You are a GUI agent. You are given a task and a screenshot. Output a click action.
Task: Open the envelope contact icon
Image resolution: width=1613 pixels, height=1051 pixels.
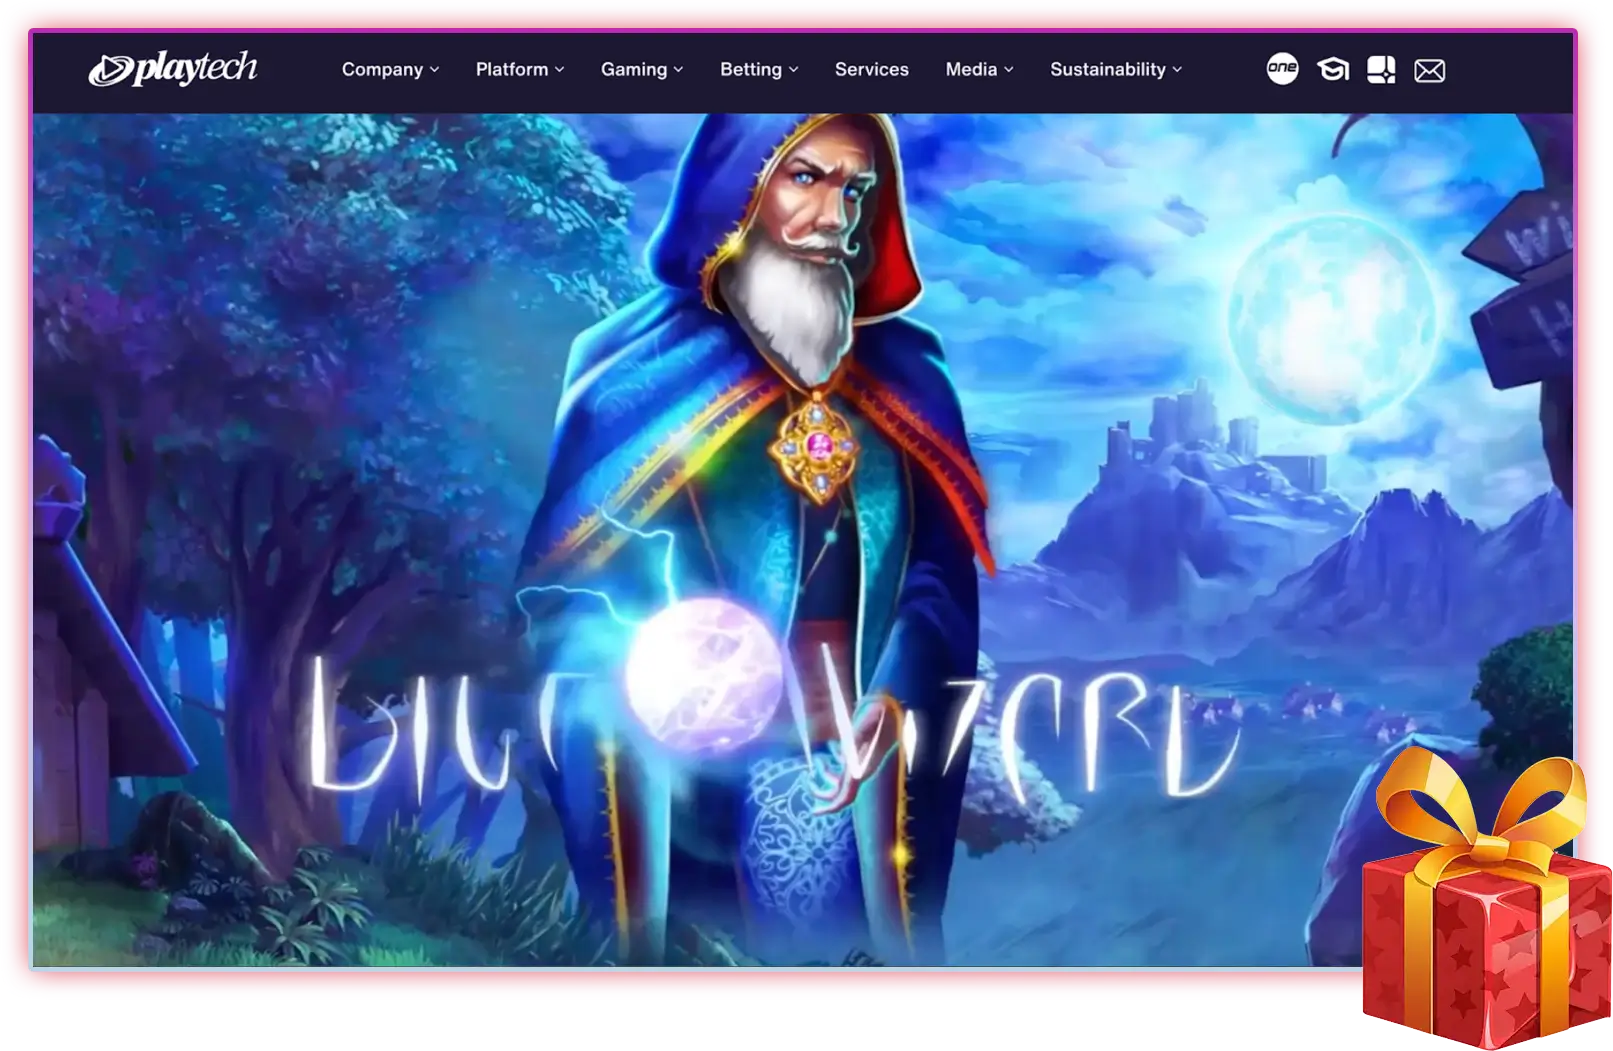pos(1430,70)
